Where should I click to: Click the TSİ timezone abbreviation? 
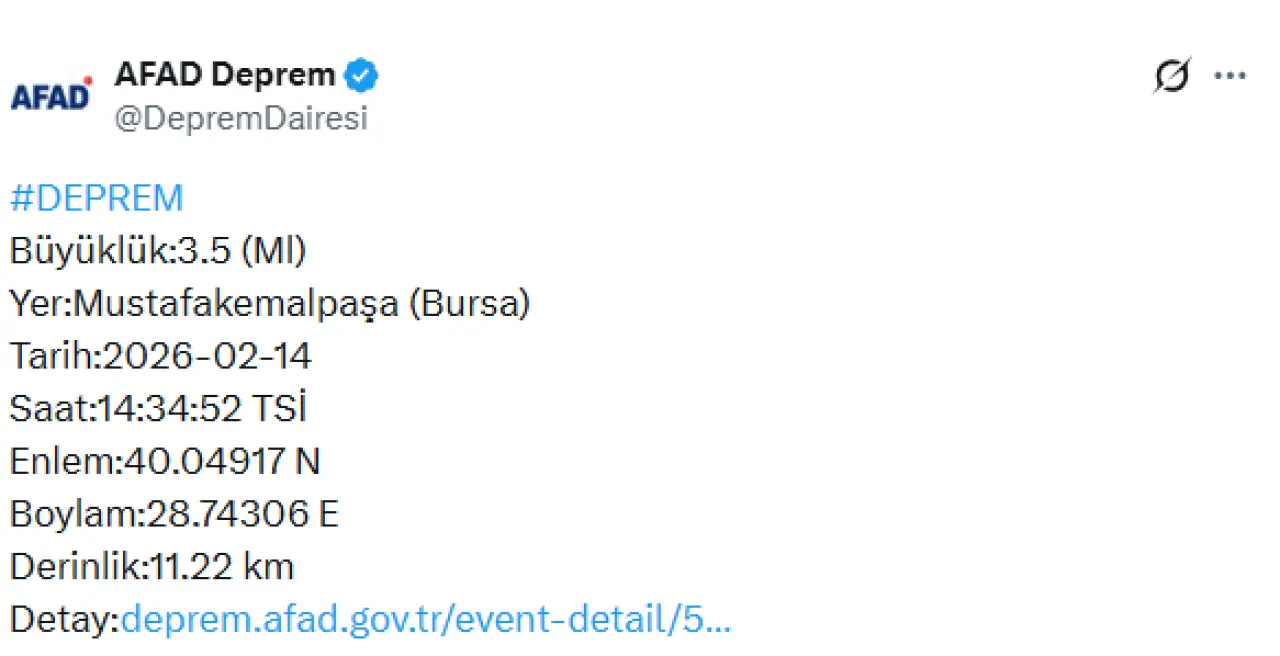(x=281, y=409)
